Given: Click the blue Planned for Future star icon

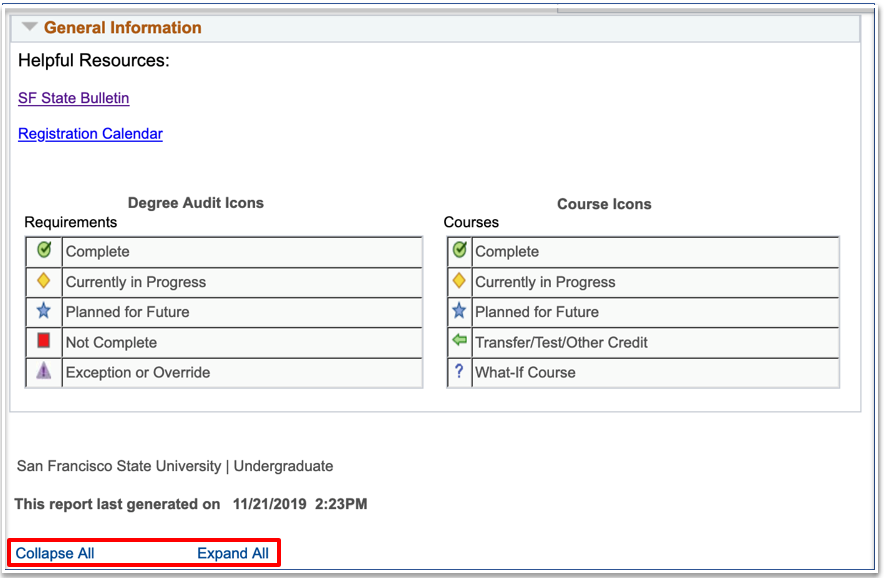Looking at the screenshot, I should point(42,310).
